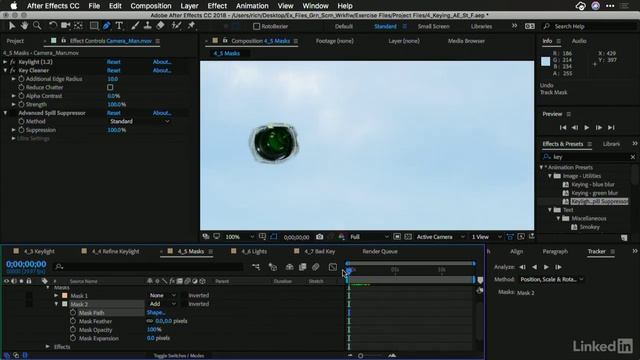Enable Frame Blending timeline icon

click(x=302, y=267)
